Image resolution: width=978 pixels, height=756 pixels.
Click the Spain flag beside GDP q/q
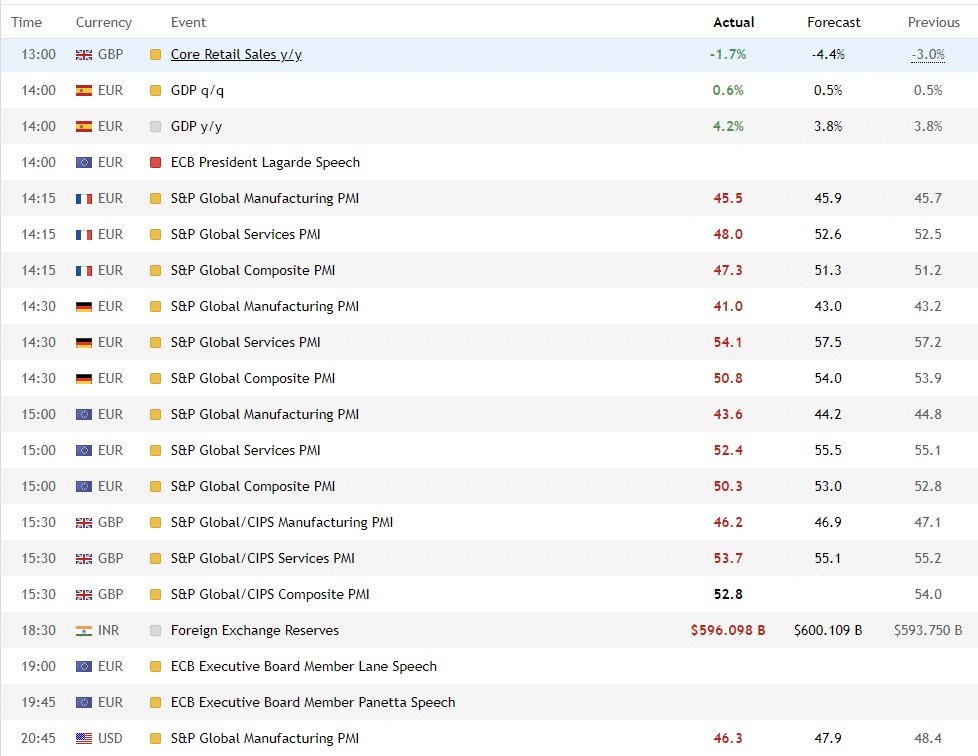pos(84,90)
